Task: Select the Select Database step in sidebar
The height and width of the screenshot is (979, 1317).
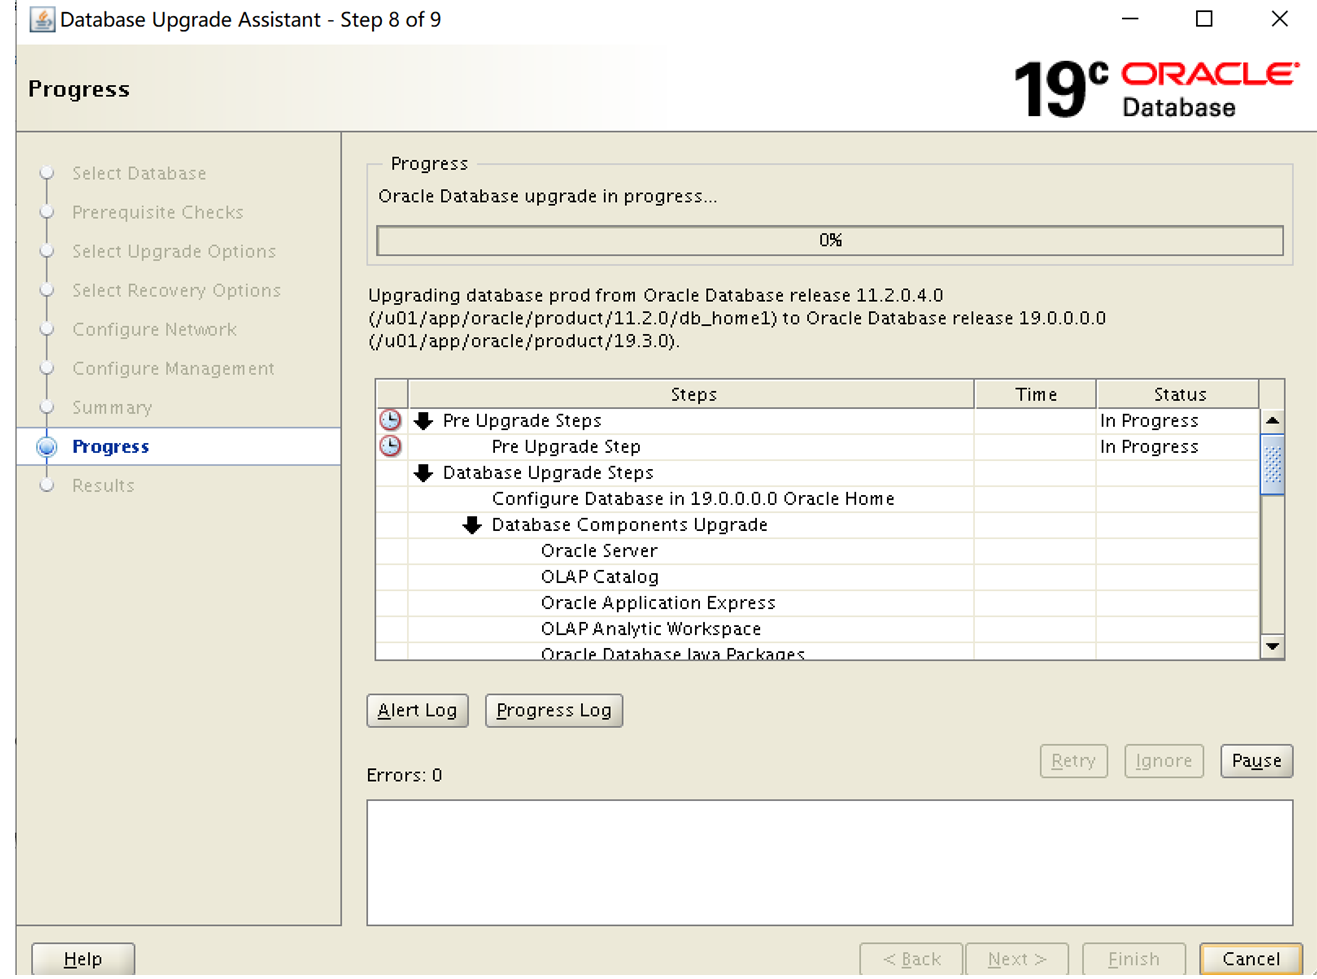Action: (x=139, y=173)
